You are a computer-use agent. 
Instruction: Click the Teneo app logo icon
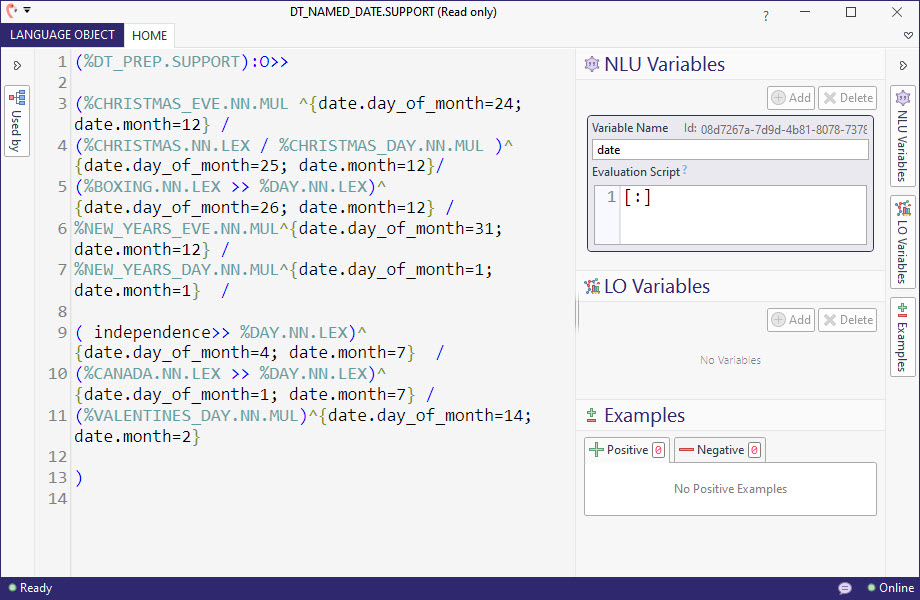[x=11, y=11]
